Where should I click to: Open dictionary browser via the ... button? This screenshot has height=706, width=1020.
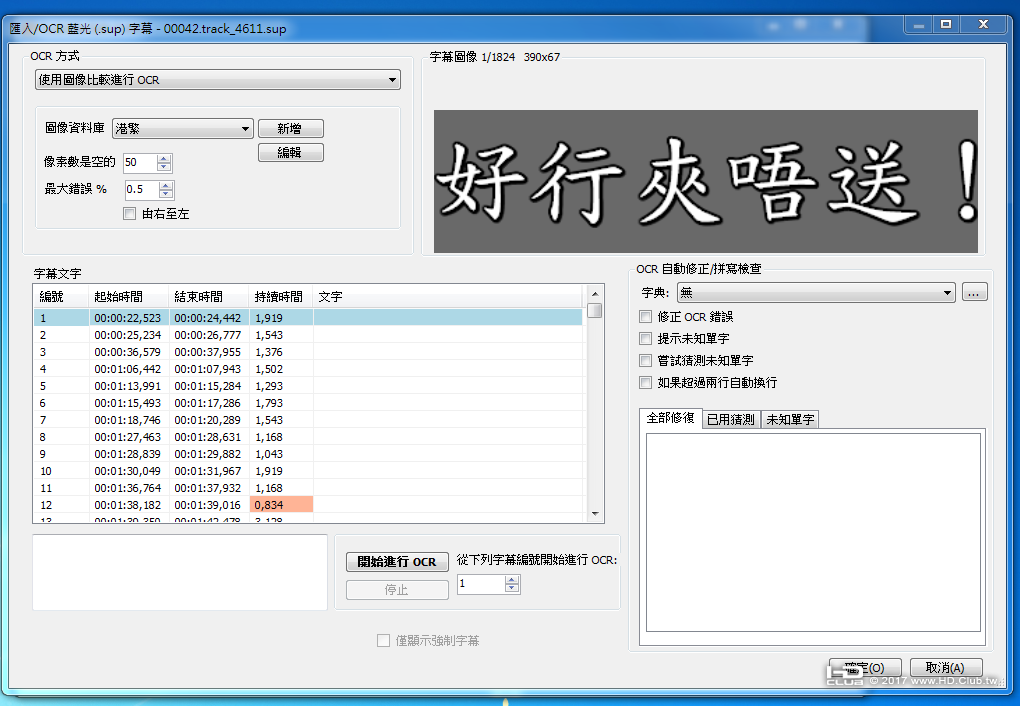[974, 292]
